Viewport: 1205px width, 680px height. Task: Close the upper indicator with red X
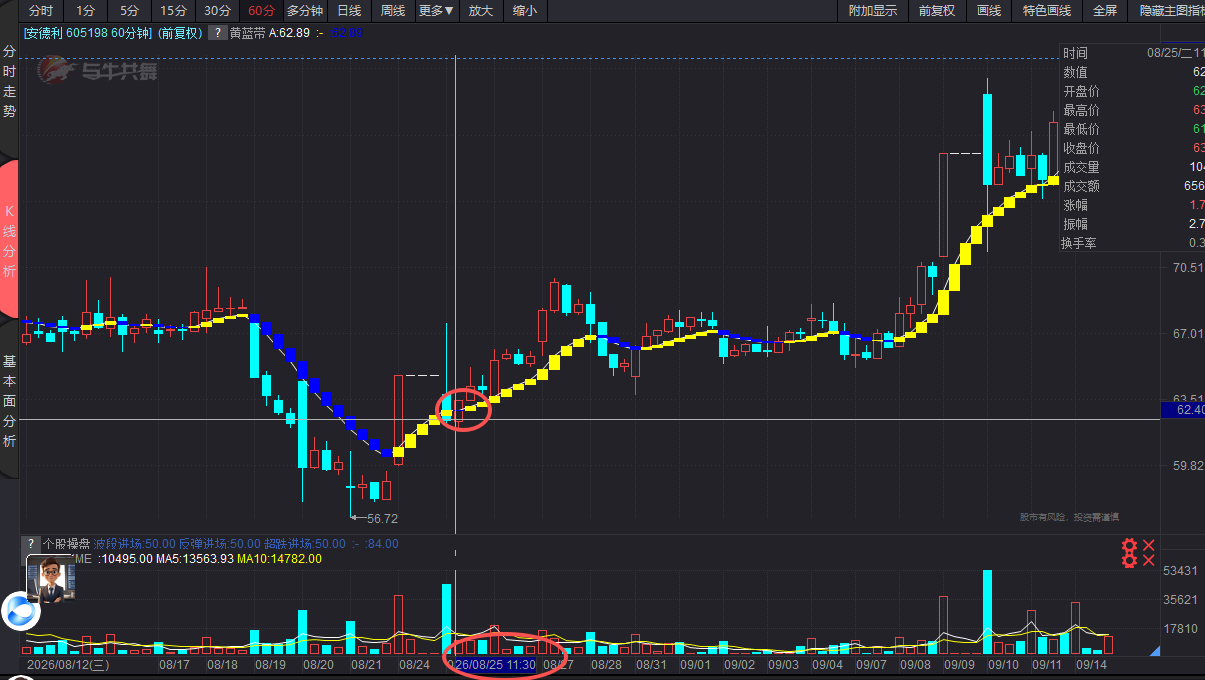pyautogui.click(x=1149, y=546)
